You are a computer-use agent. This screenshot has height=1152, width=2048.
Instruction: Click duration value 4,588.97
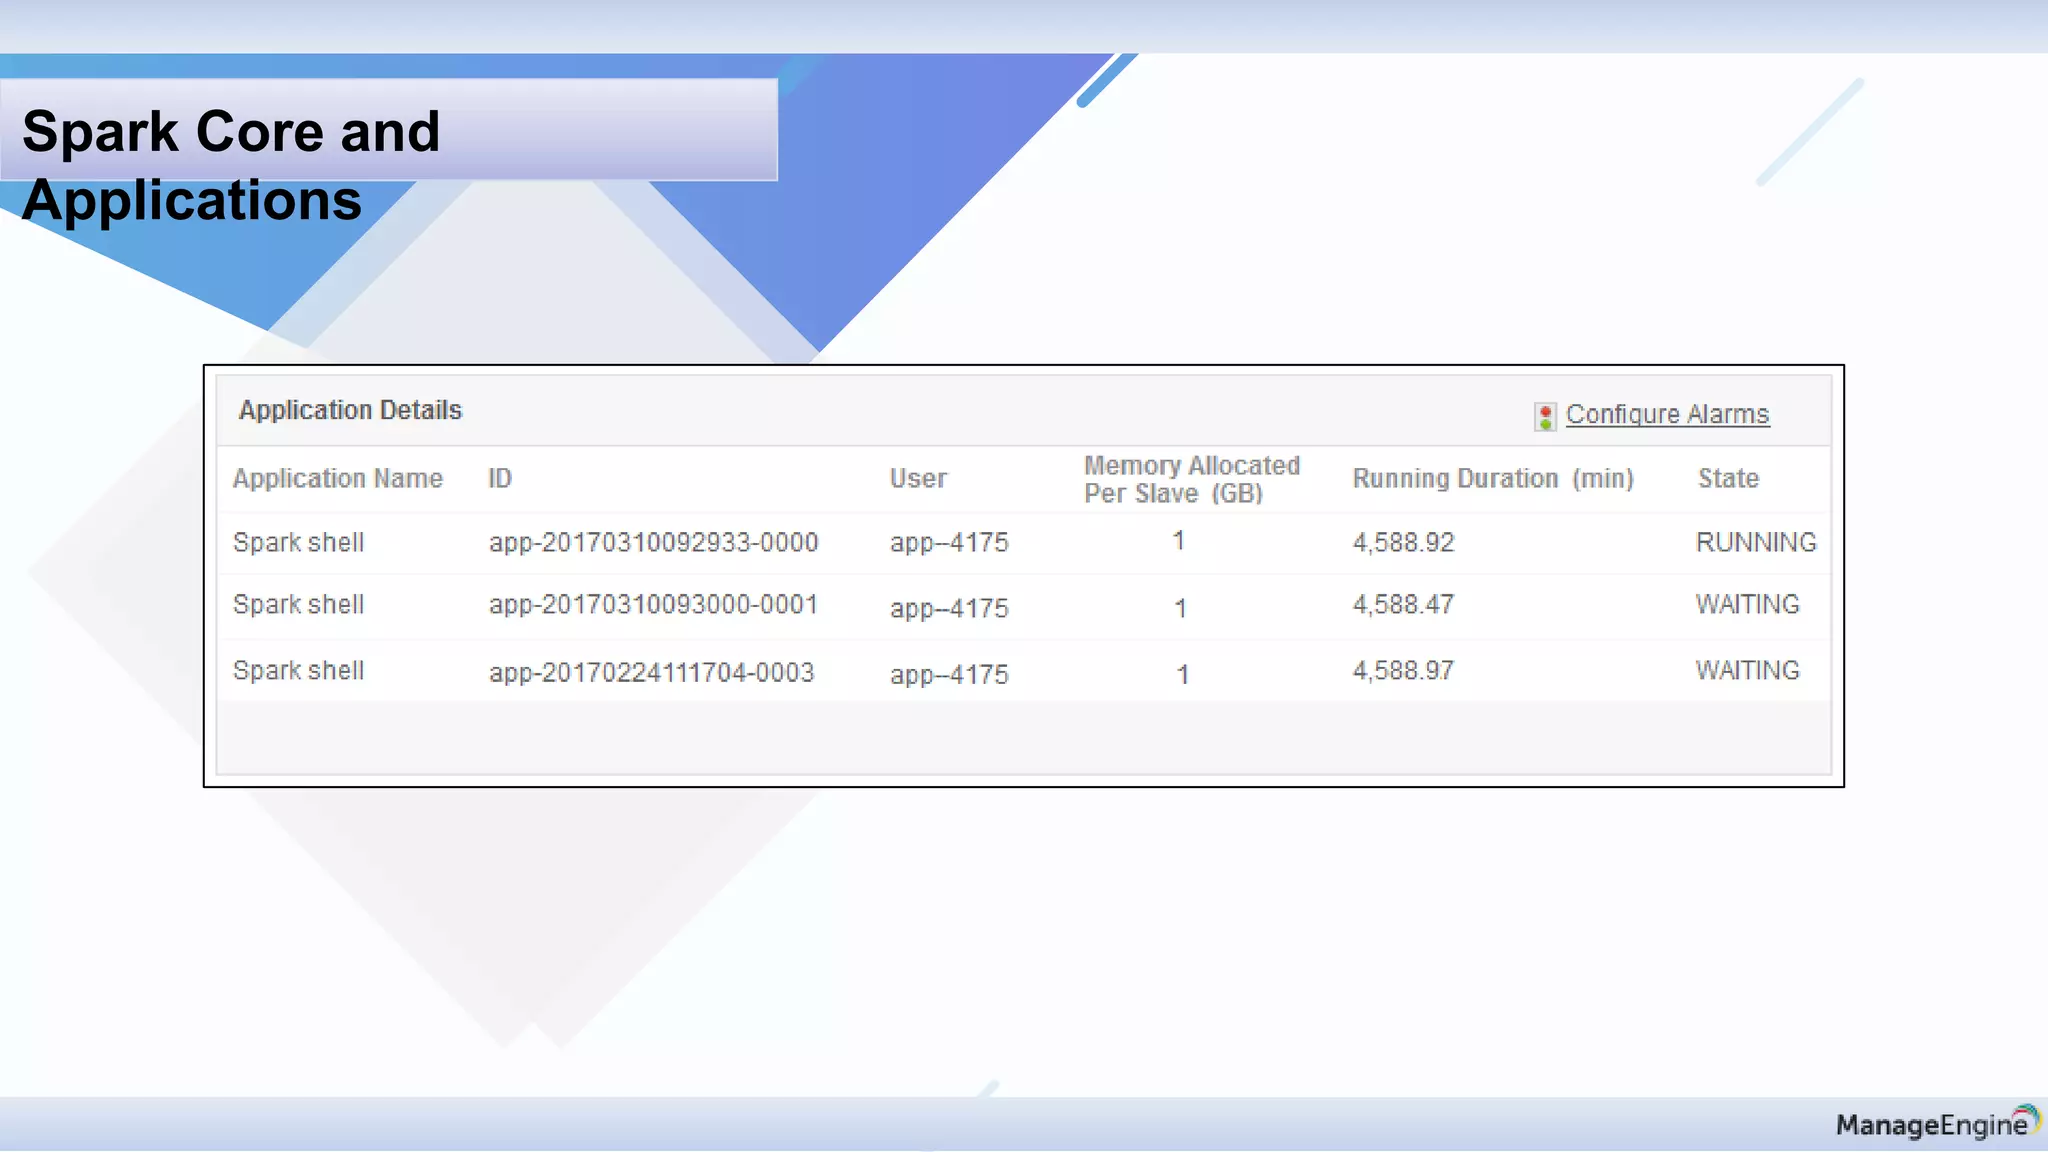tap(1403, 671)
